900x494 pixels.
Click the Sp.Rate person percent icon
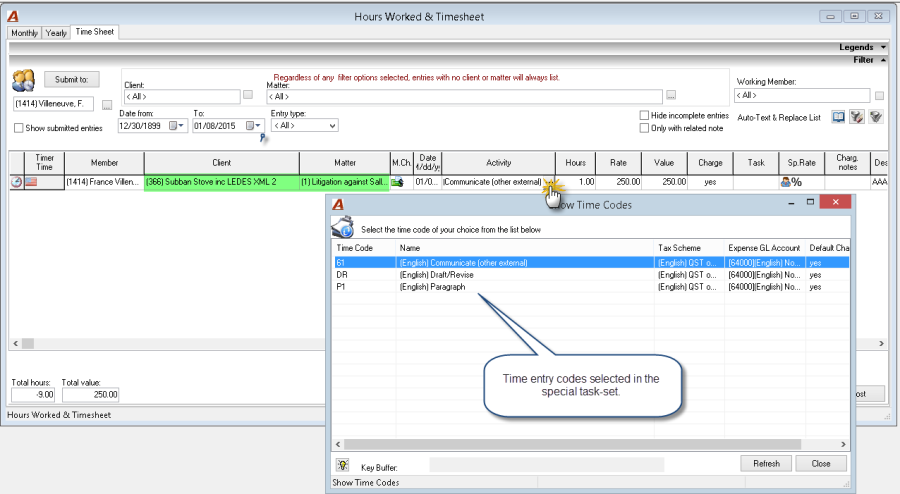point(792,182)
